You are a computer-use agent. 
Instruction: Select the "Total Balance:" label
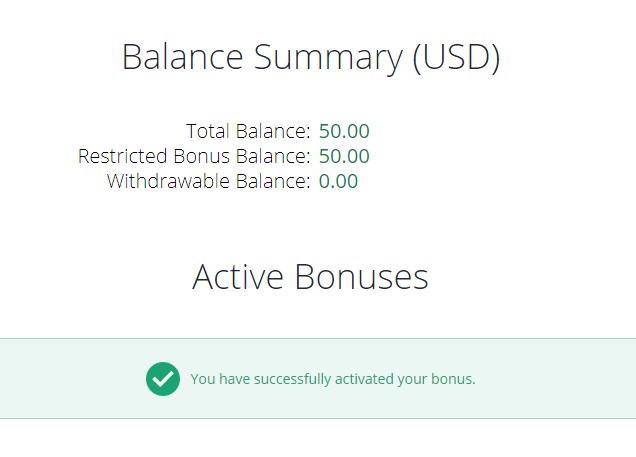[x=248, y=131]
